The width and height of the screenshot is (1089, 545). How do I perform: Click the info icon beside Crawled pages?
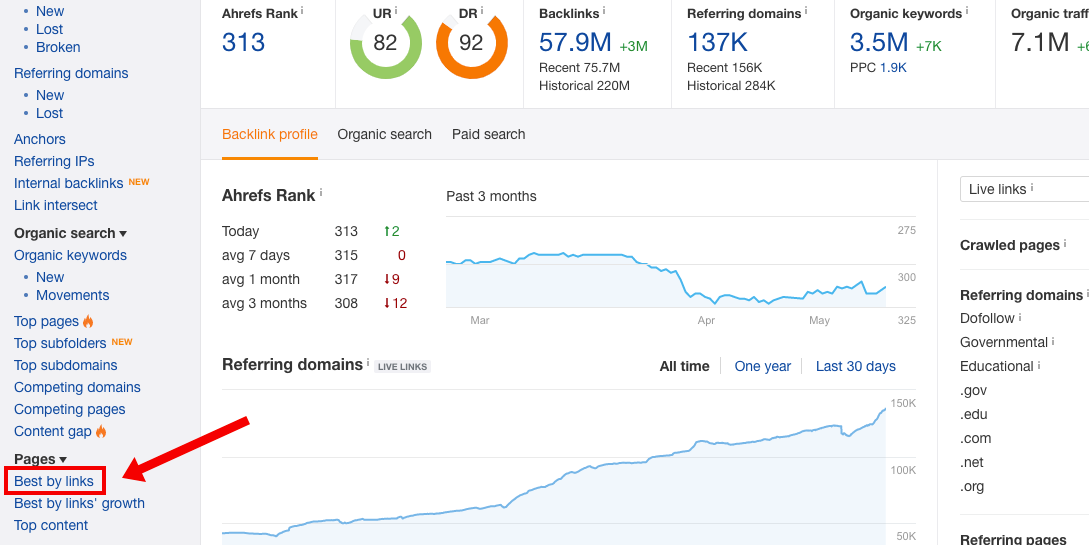[x=1065, y=244]
